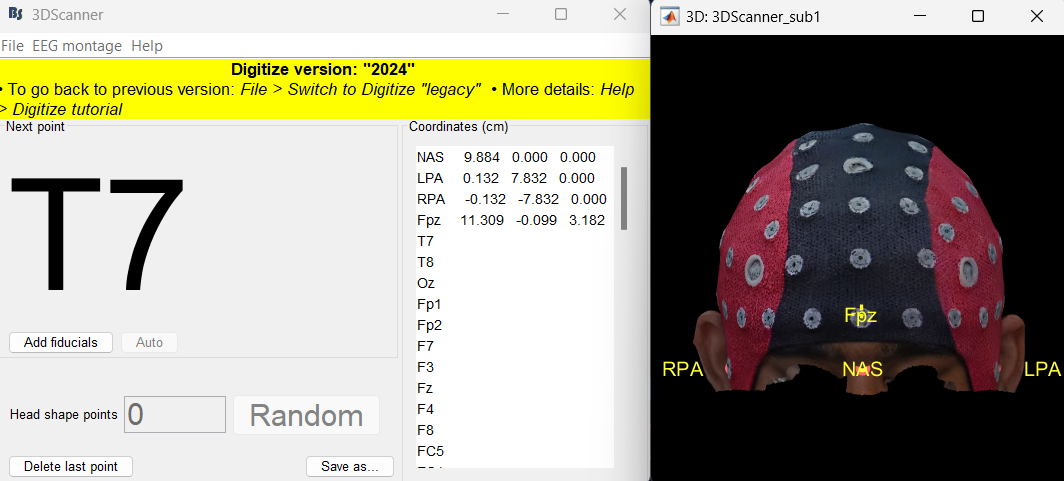The height and width of the screenshot is (481, 1064).
Task: Click the LPA label in 3D view
Action: 1042,369
